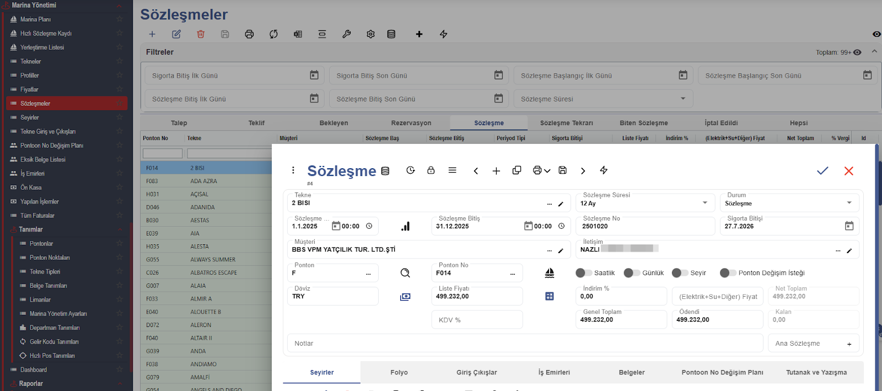Click eye icon next to Toplam: 99+
The width and height of the screenshot is (882, 391).
(x=857, y=52)
